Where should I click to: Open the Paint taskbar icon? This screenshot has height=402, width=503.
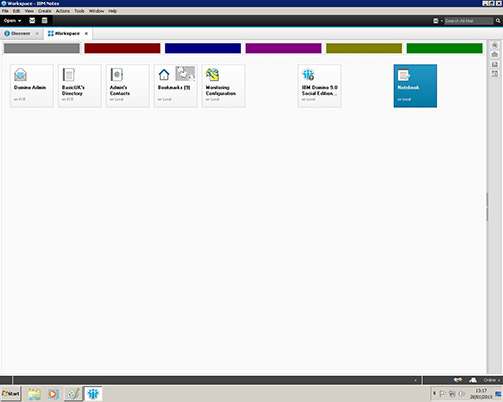73,394
